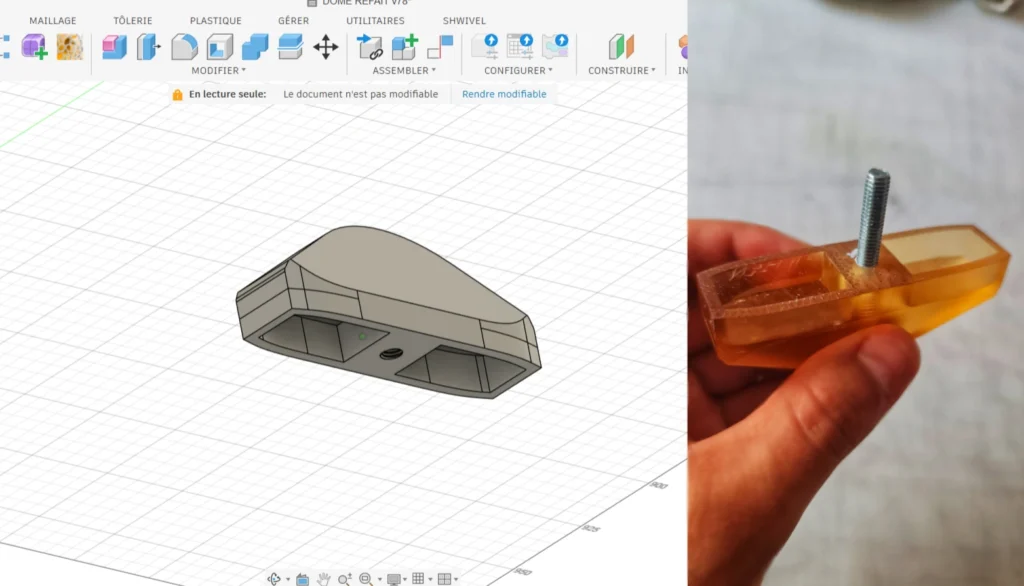Click the first Configurer parameter icon

485,47
